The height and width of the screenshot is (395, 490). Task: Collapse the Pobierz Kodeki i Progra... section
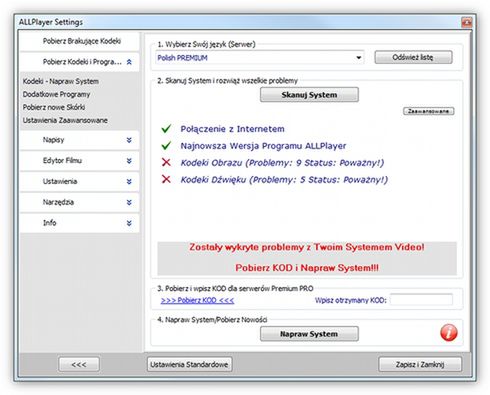pyautogui.click(x=129, y=62)
